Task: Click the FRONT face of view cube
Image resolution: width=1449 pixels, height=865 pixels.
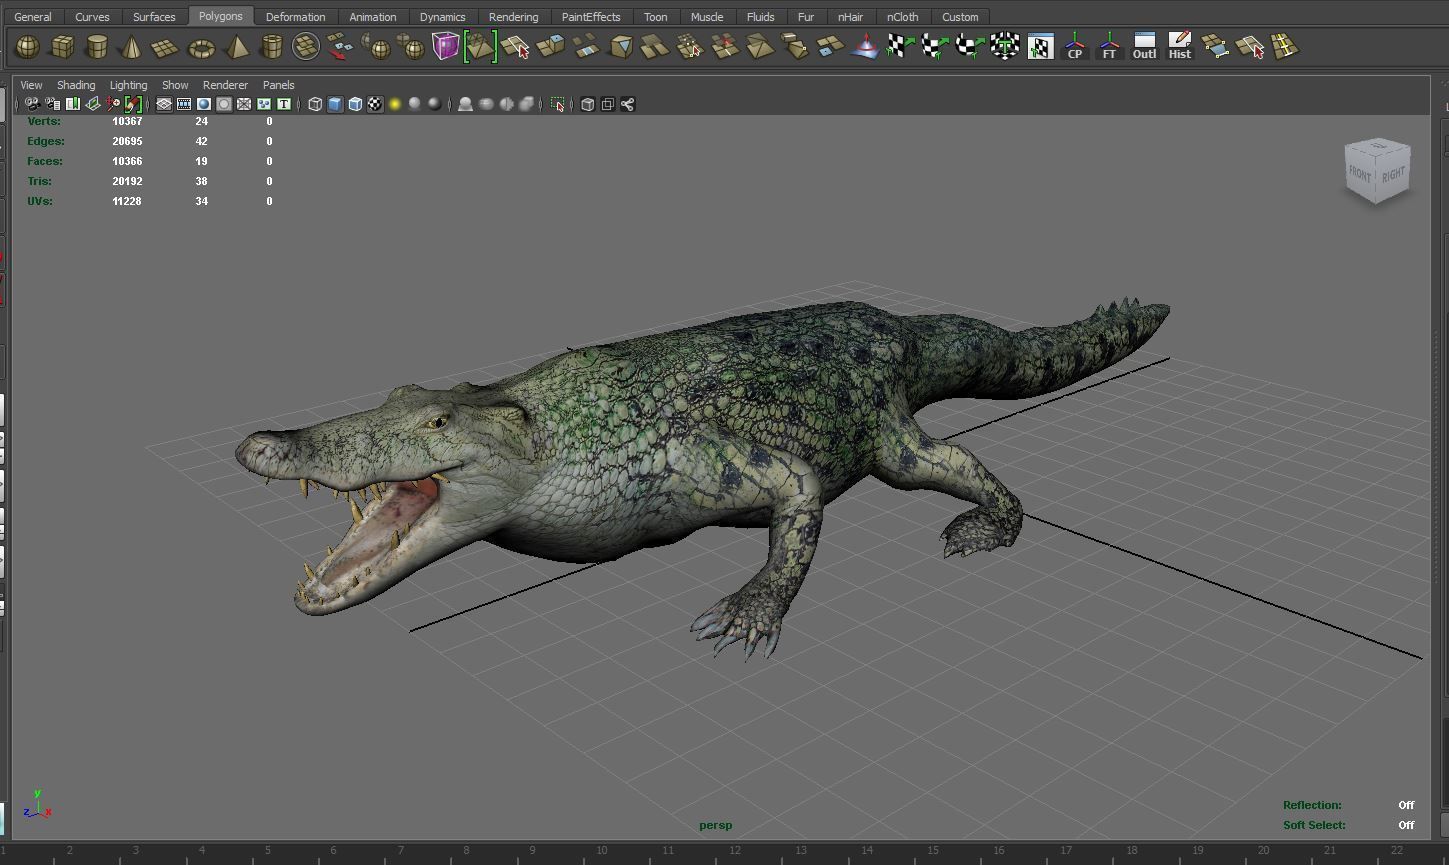Action: click(1360, 173)
